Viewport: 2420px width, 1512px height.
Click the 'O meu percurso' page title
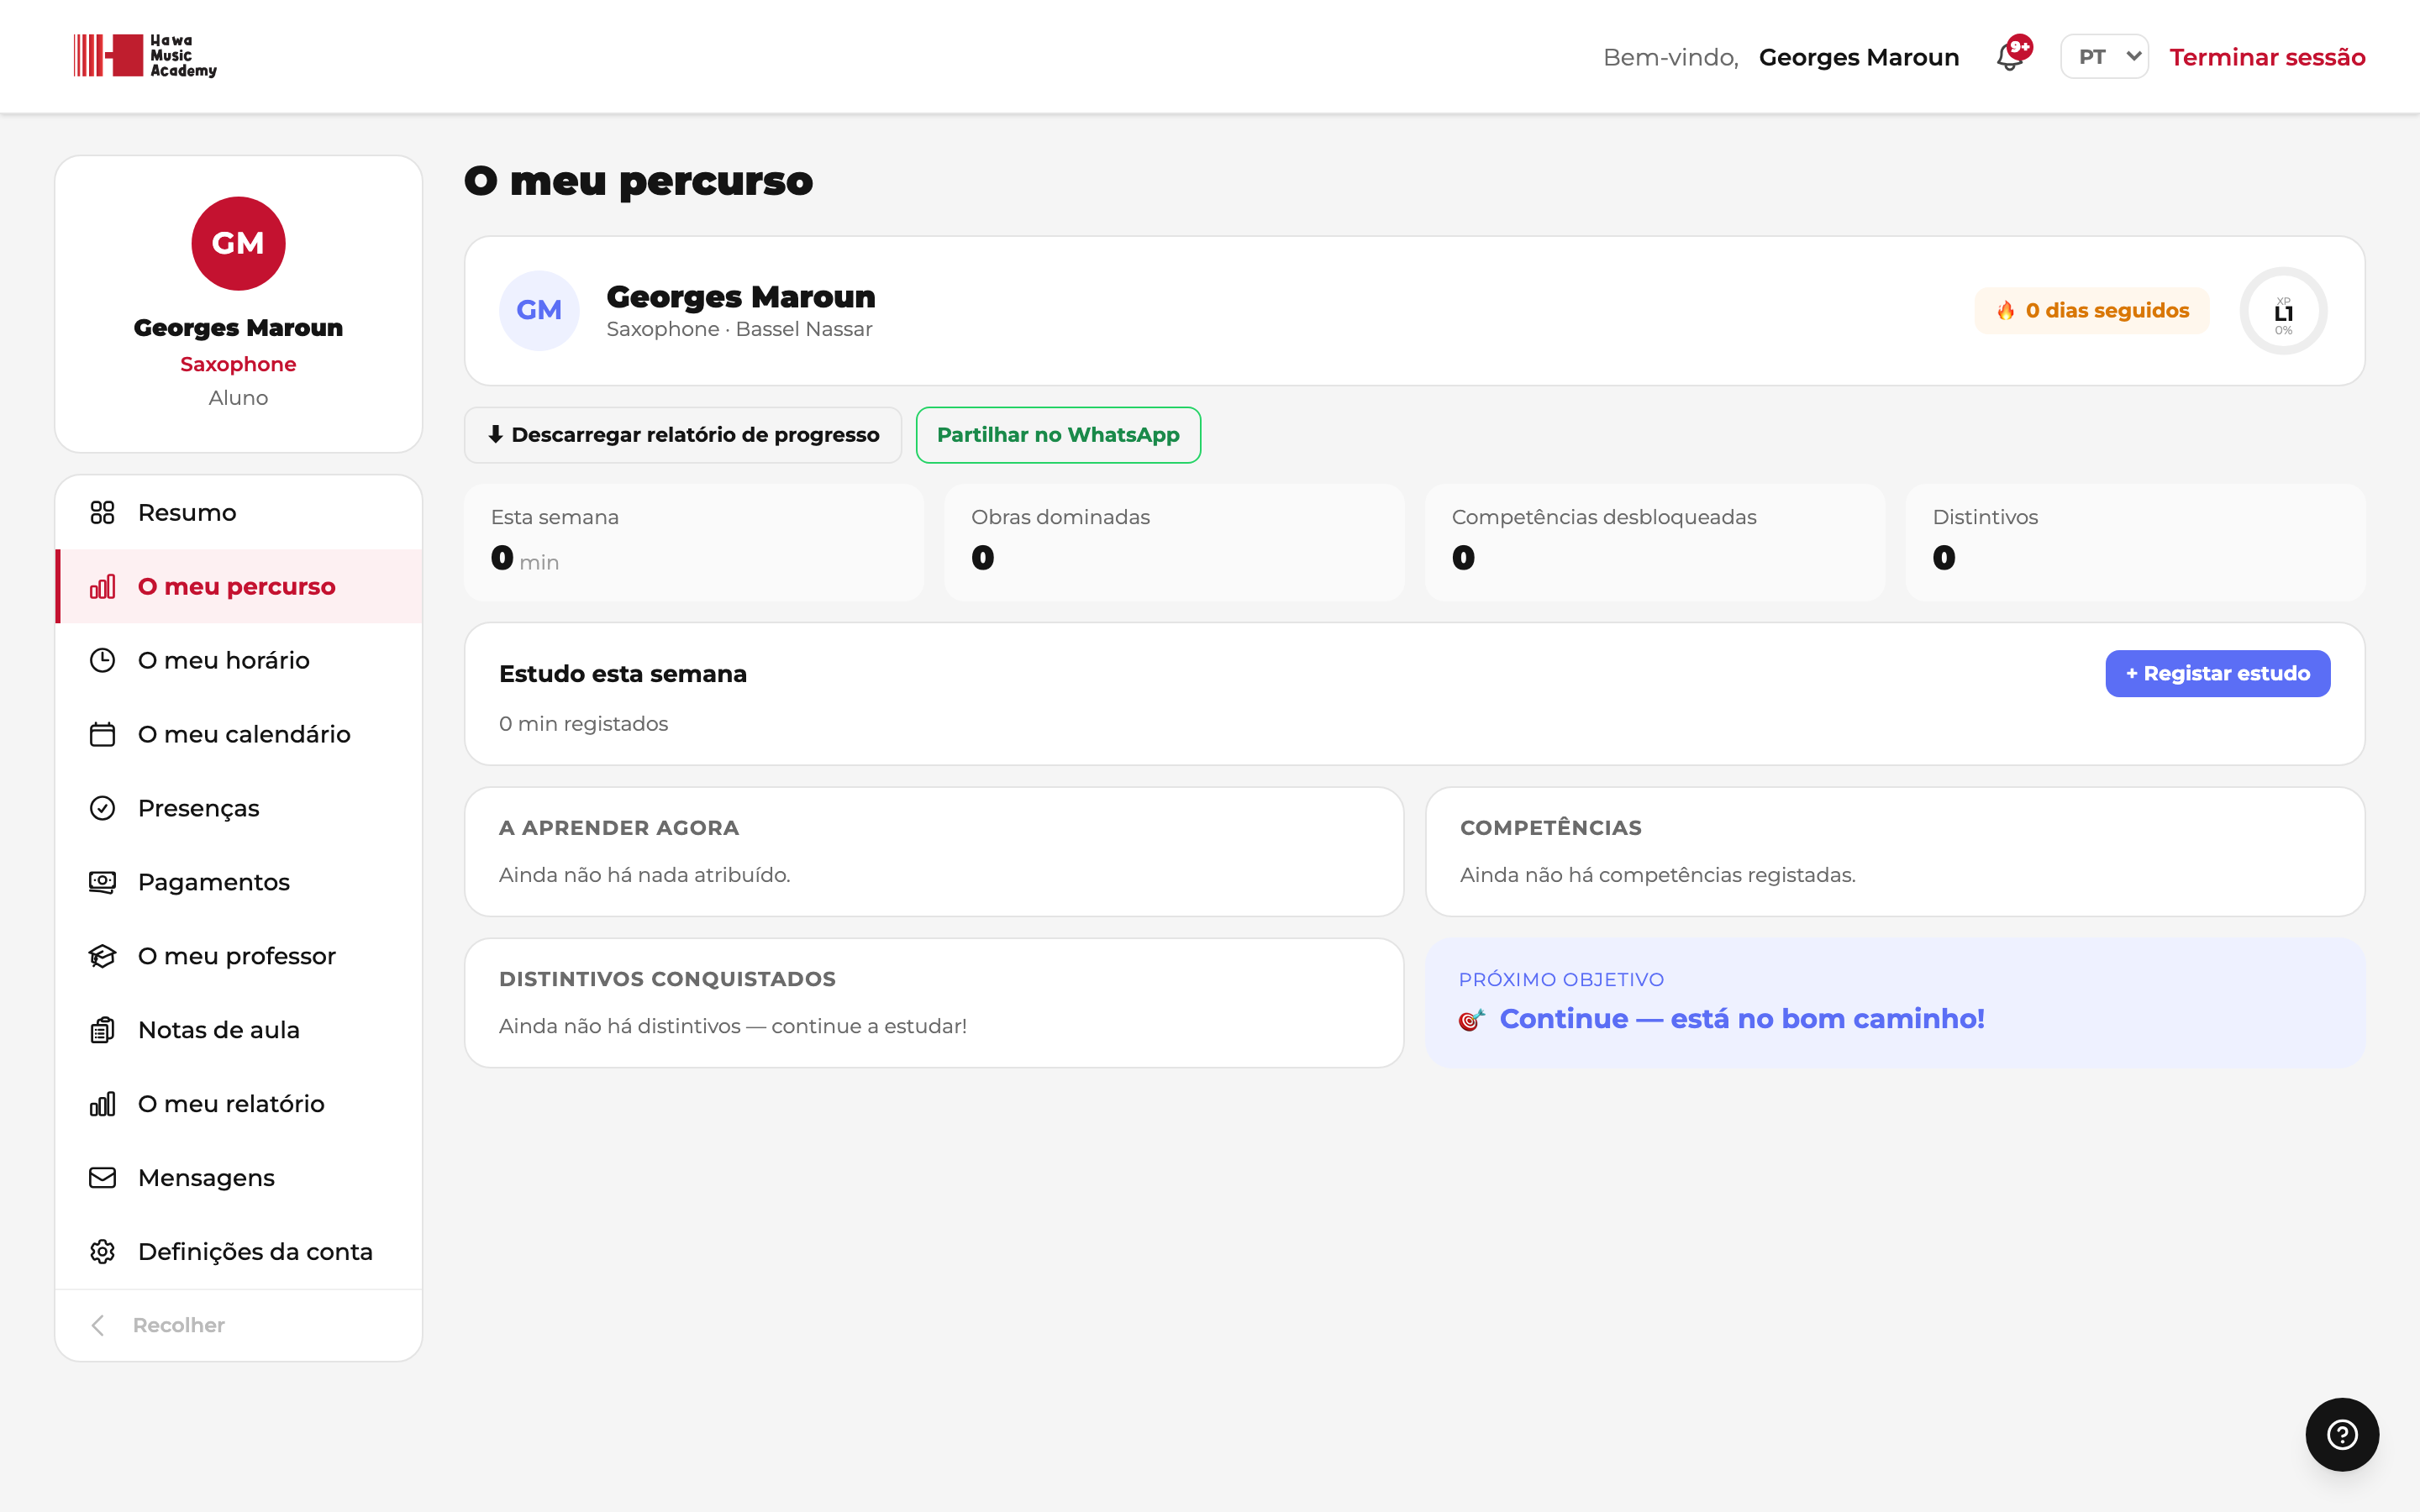(x=638, y=181)
